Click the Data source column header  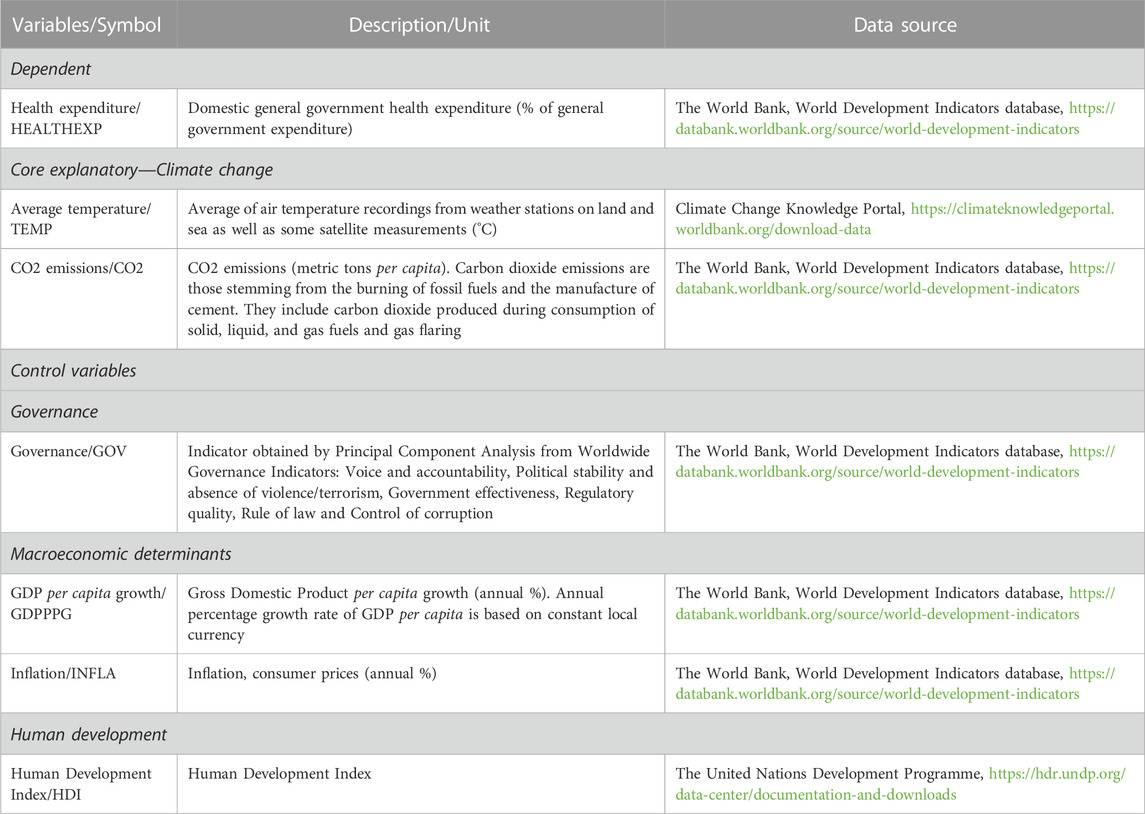coord(905,25)
